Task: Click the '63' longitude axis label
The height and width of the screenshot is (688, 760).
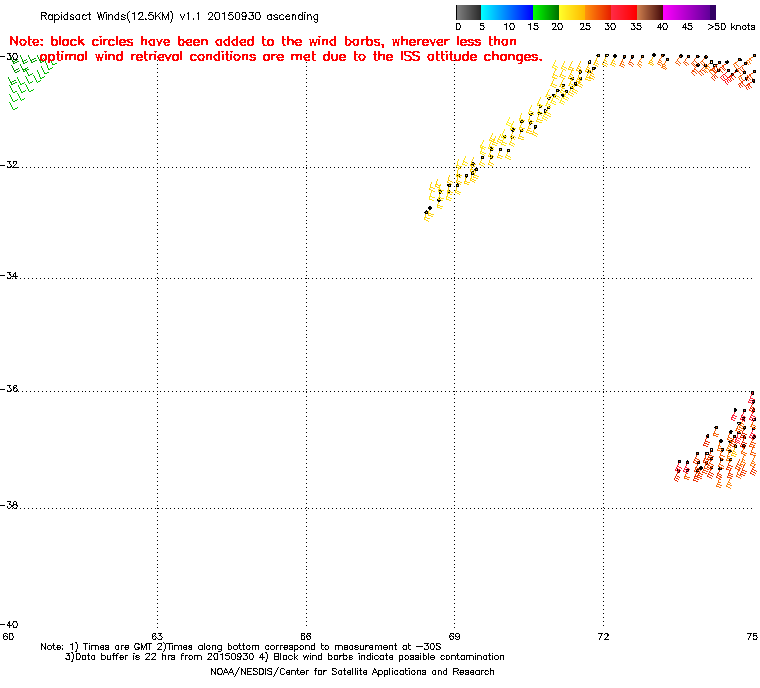Action: pos(157,637)
